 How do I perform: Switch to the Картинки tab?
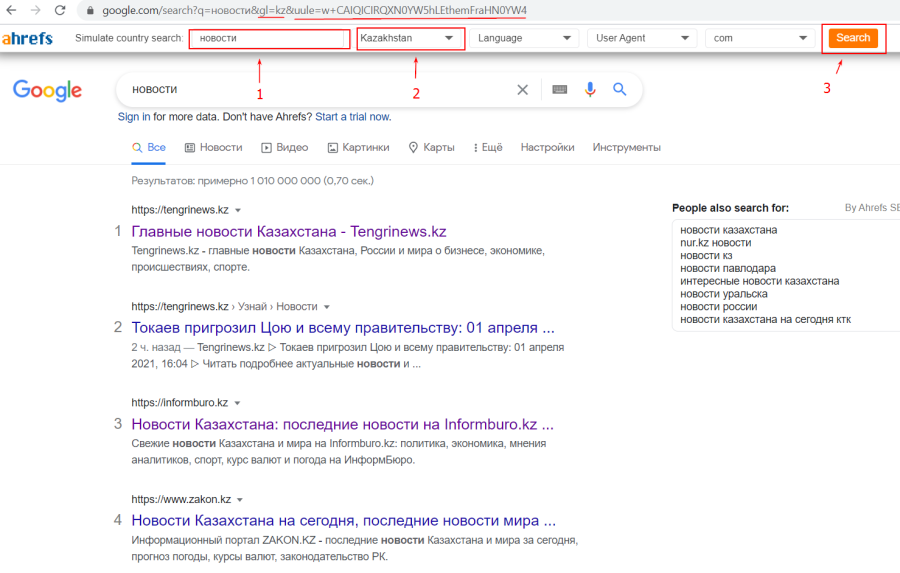click(x=358, y=148)
